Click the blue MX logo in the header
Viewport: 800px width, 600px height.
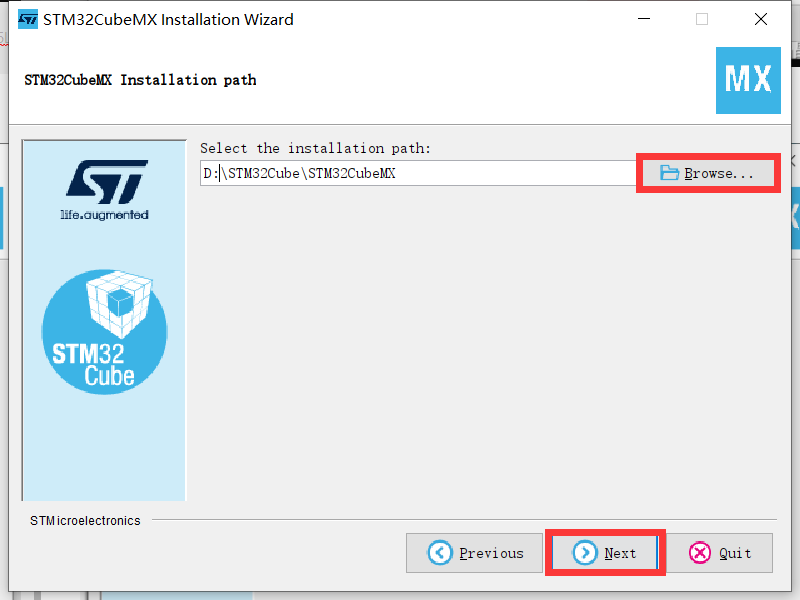(x=748, y=80)
